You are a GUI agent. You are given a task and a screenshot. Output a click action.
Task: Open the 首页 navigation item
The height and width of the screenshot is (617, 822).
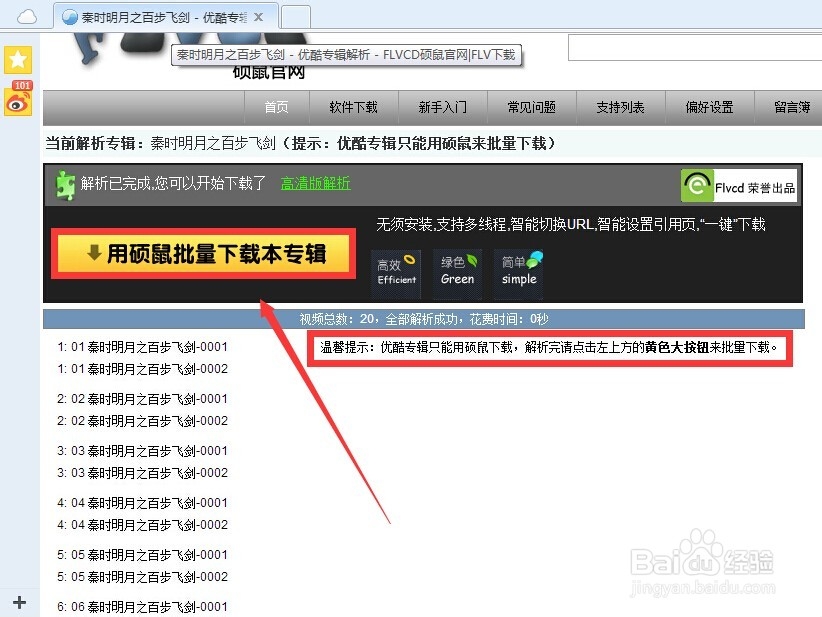[x=276, y=107]
